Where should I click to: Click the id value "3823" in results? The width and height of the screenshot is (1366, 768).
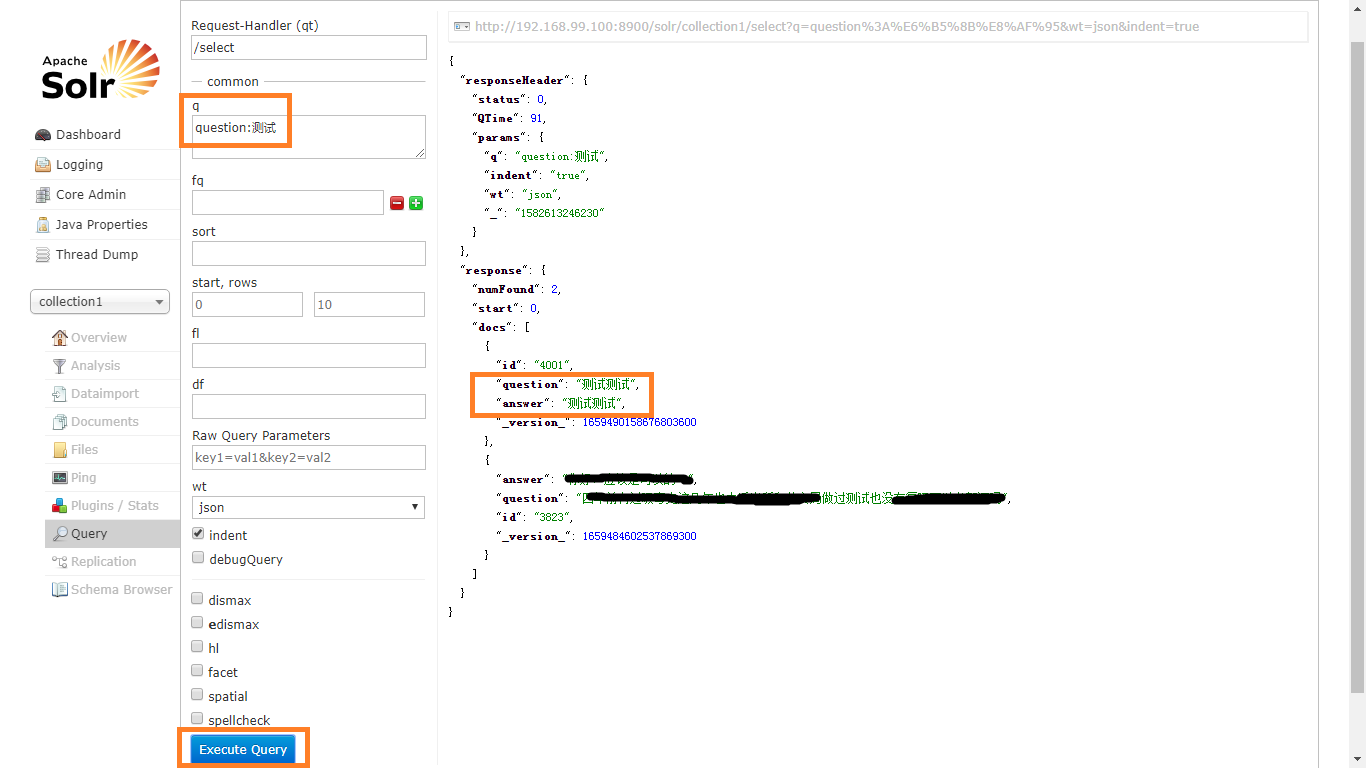point(553,517)
